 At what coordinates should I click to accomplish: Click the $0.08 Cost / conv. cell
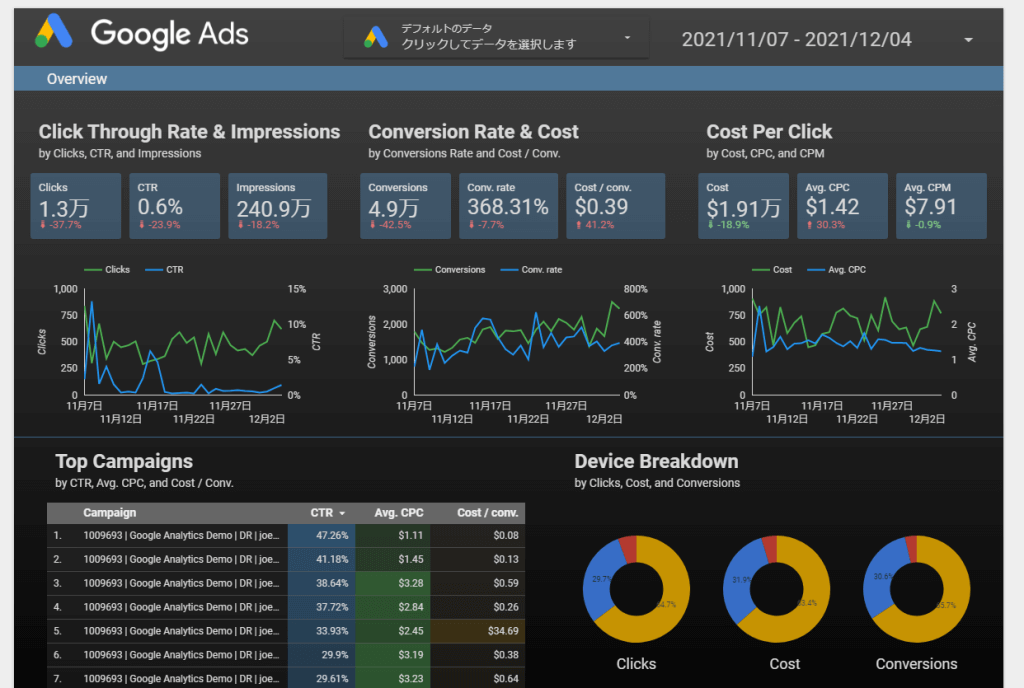pos(478,535)
